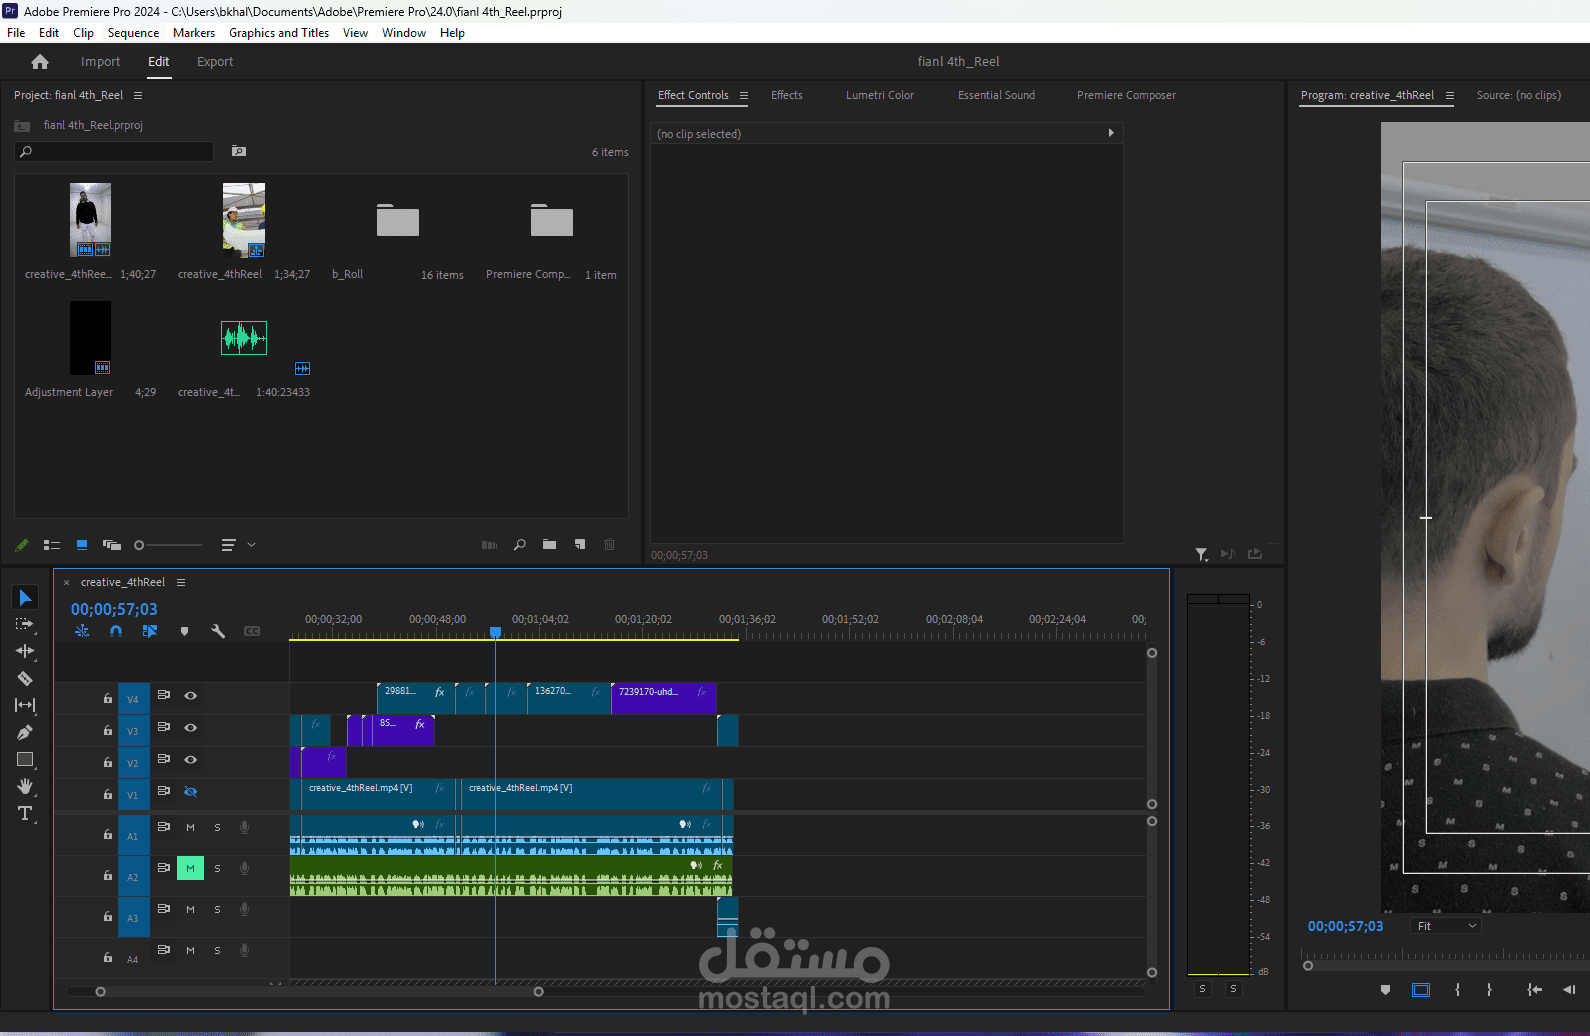Screen dimensions: 1590x1036
Task: Toggle Snap in Timeline magnet
Action: (116, 631)
